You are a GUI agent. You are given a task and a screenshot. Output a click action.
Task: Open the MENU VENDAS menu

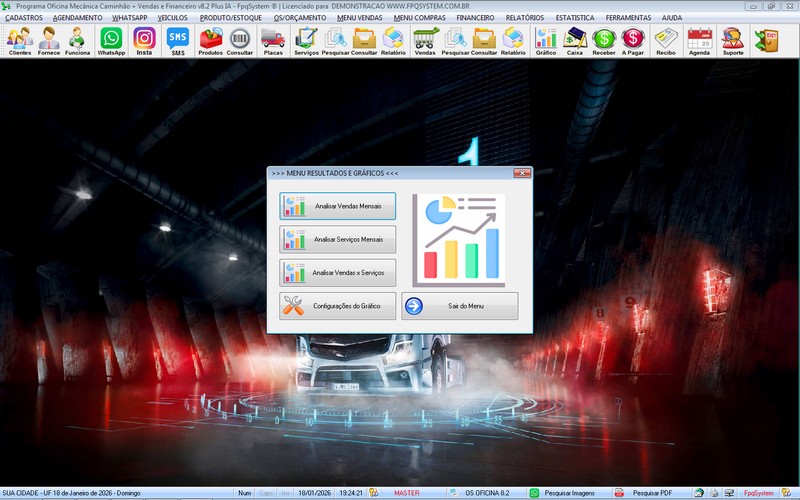(360, 17)
